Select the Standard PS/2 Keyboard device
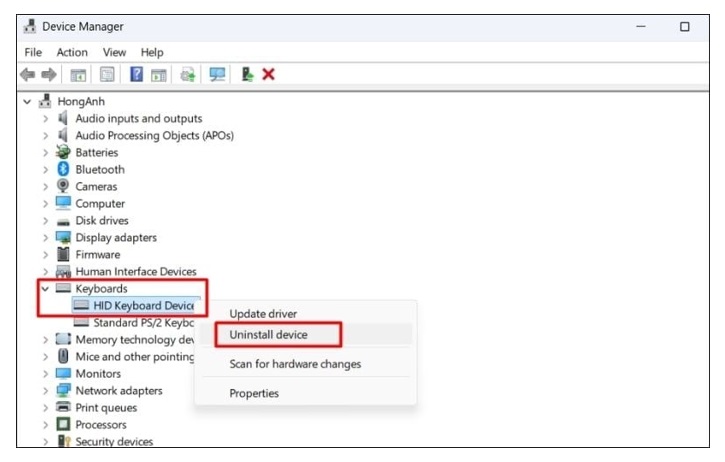 (x=142, y=323)
